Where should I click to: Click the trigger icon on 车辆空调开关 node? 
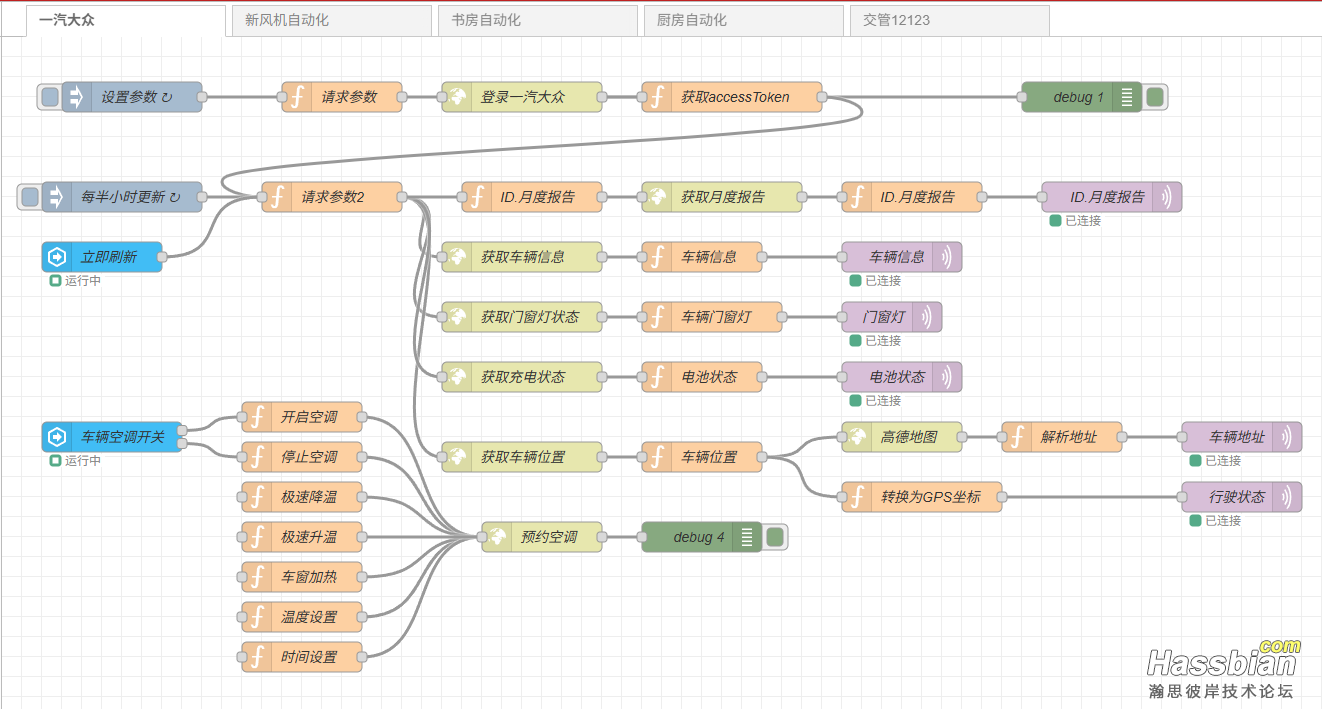pyautogui.click(x=57, y=437)
